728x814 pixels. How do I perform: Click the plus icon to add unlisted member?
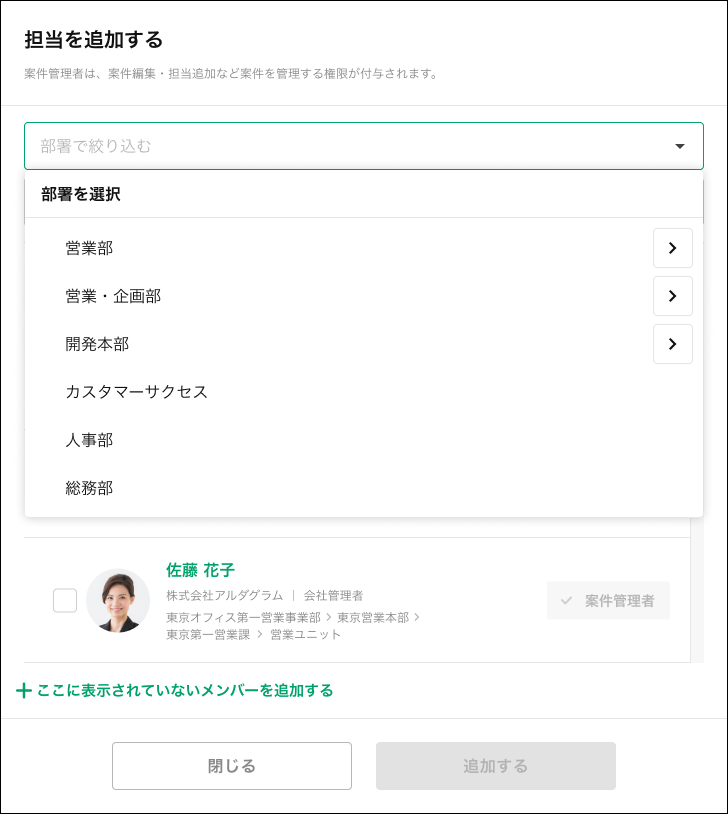22,691
